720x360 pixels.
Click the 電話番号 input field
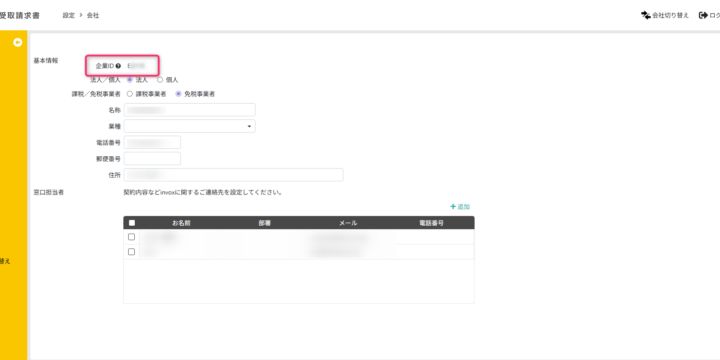pos(152,142)
